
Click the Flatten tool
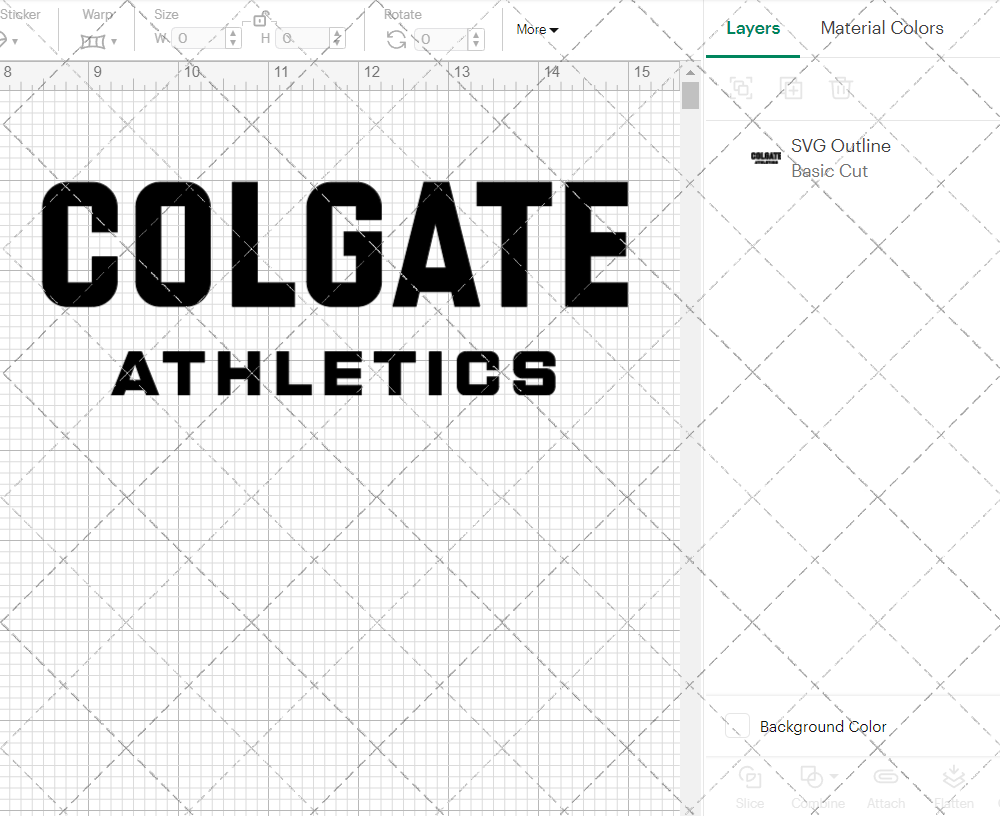(953, 787)
